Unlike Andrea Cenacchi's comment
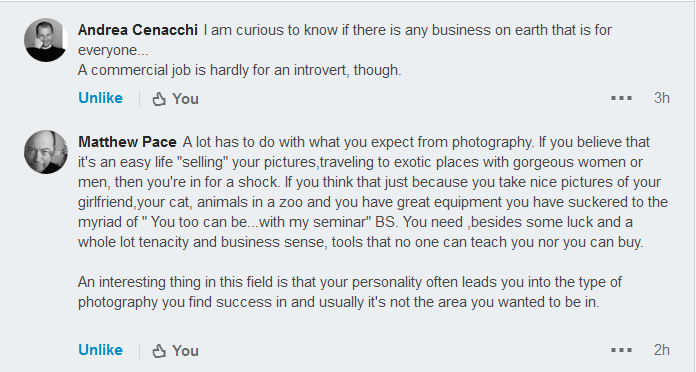 click(x=100, y=98)
